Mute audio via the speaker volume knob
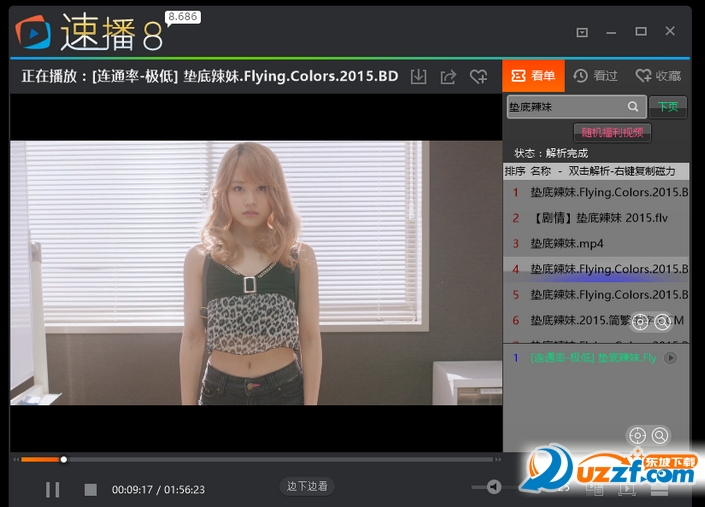Screen dimensions: 705x507 tap(494, 487)
